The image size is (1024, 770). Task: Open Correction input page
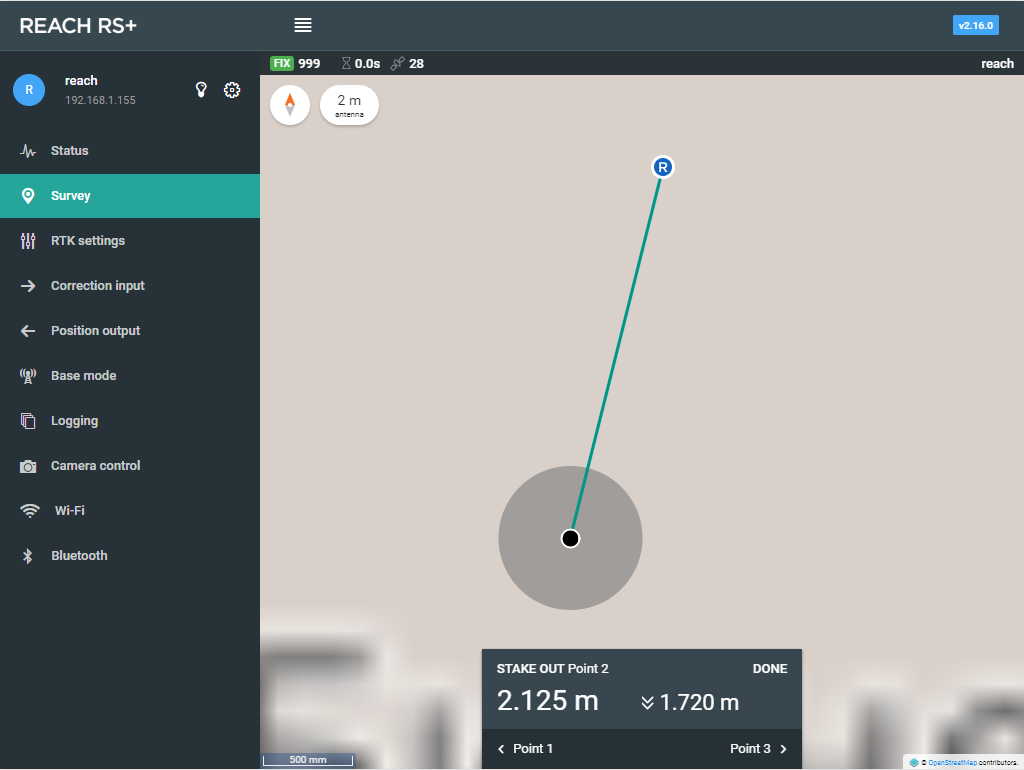pyautogui.click(x=130, y=286)
